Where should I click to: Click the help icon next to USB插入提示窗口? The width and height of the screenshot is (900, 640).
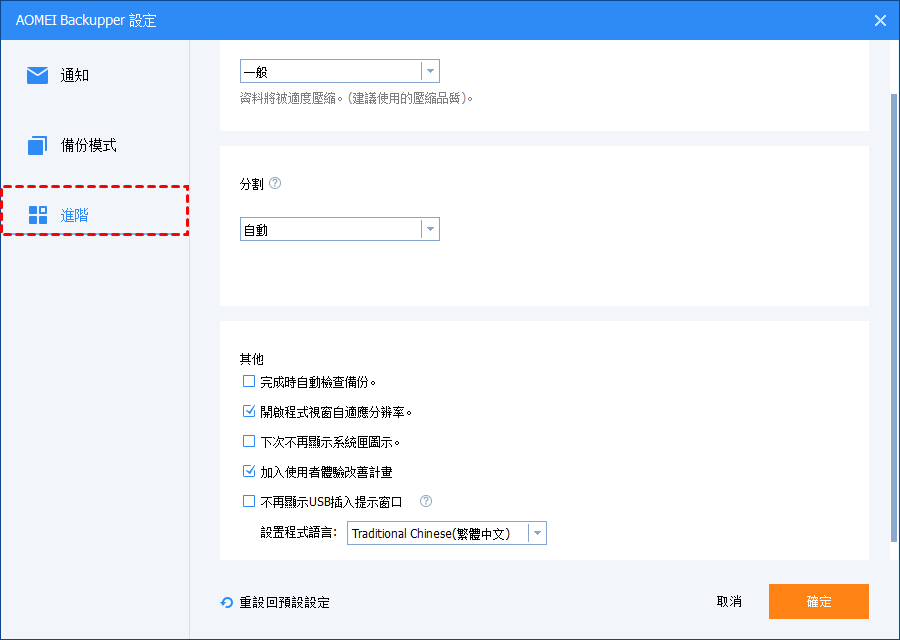coord(425,501)
